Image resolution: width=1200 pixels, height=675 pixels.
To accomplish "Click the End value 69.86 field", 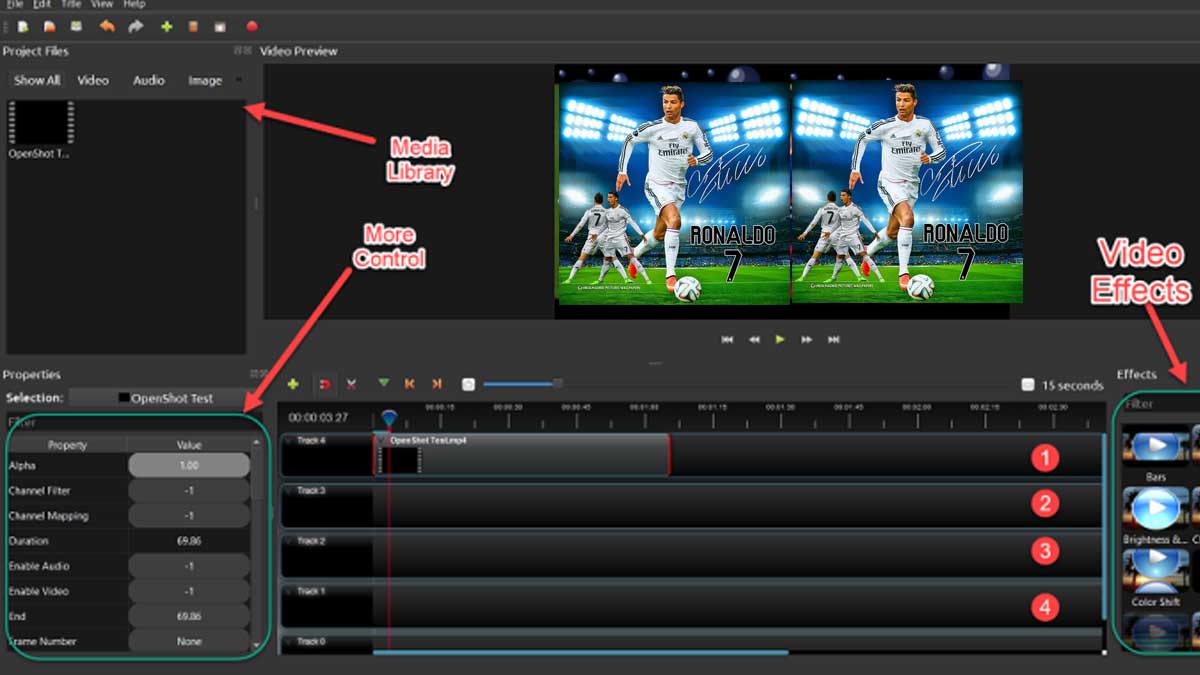I will (189, 616).
